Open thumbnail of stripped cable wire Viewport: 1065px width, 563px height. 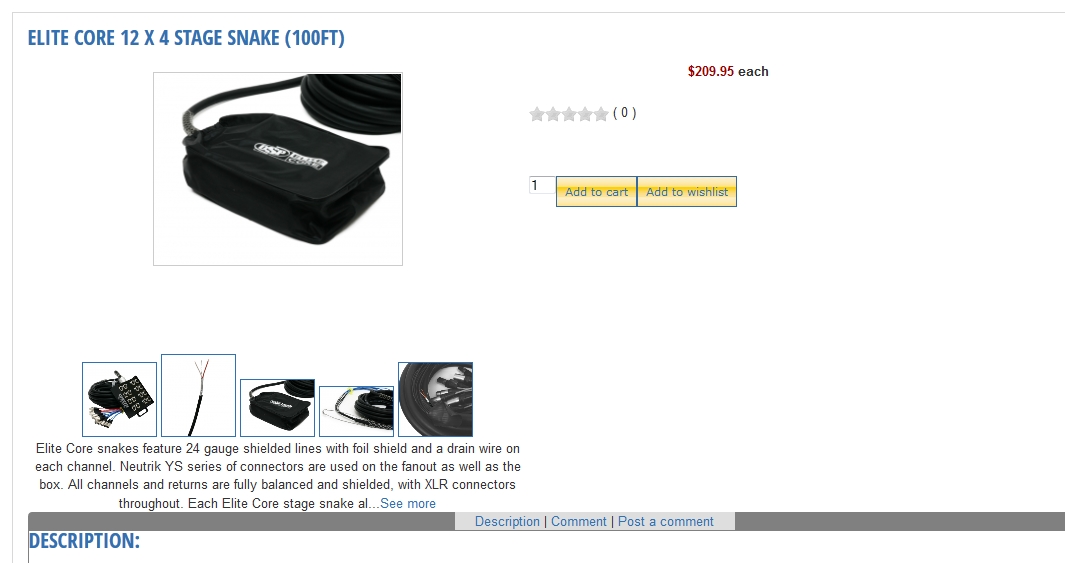tap(198, 395)
